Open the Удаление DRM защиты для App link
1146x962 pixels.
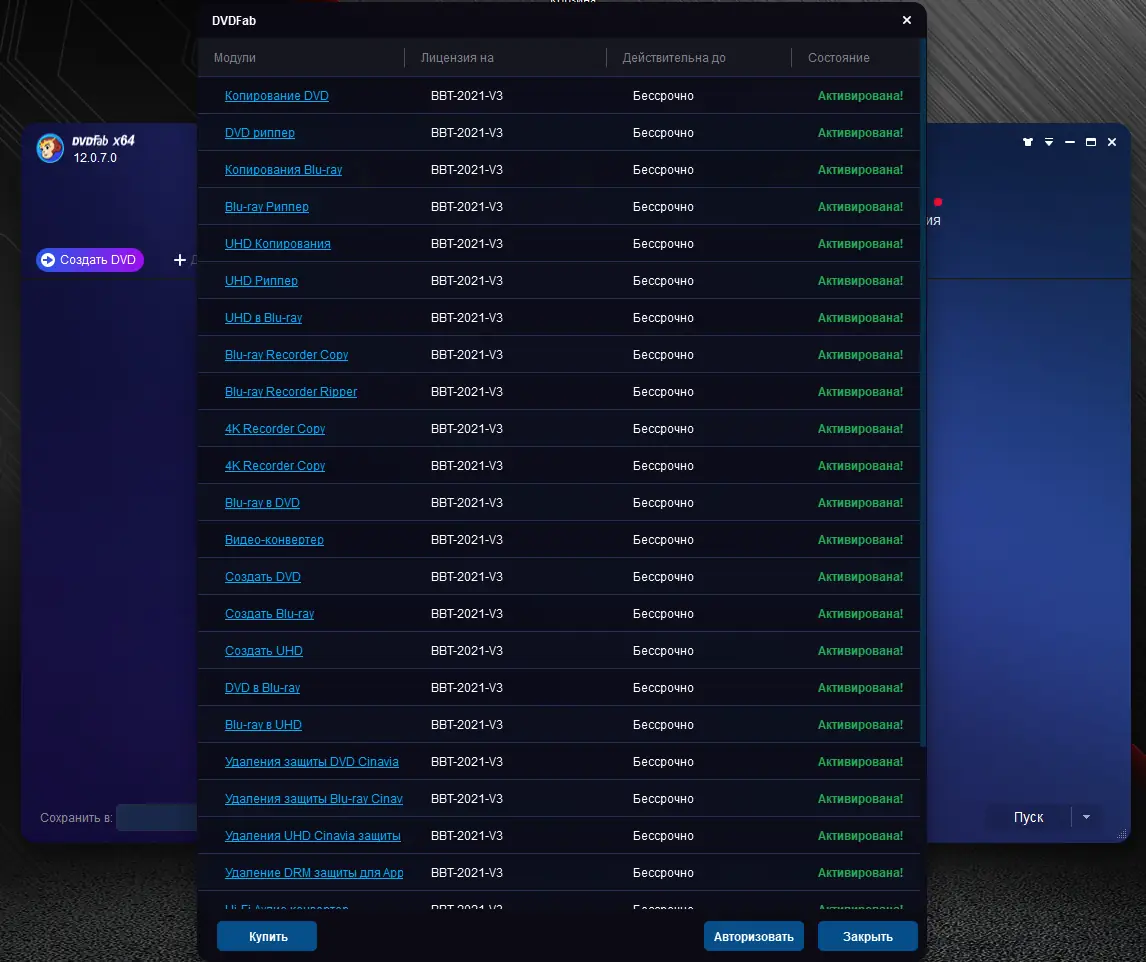coord(314,873)
